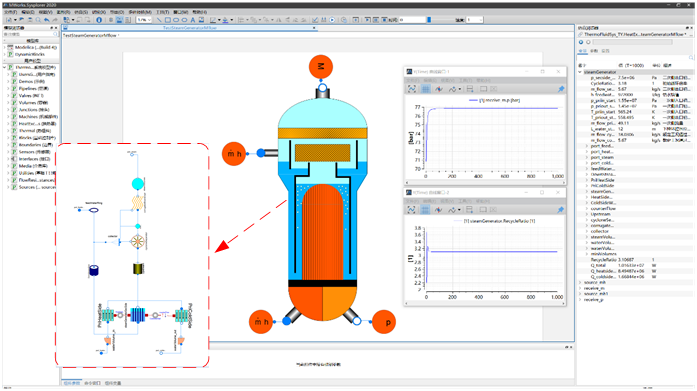This screenshot has width=697, height=391.
Task: Toggle grid icon in first plot window
Action: pos(425,89)
